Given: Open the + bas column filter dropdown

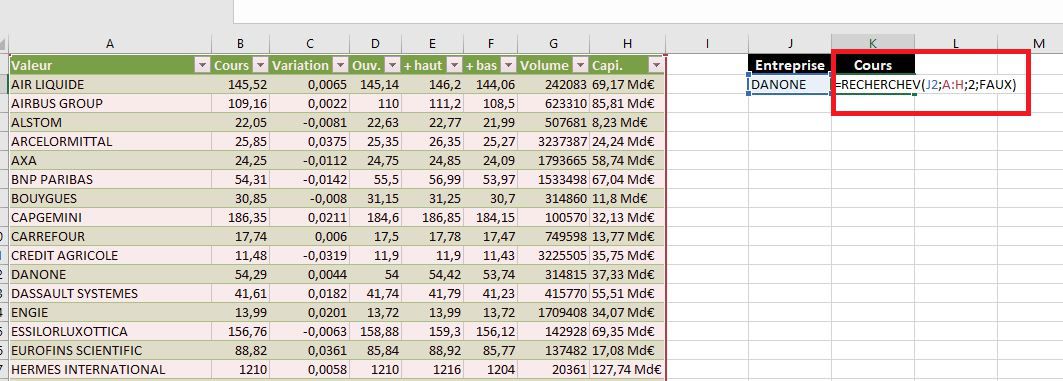Looking at the screenshot, I should pyautogui.click(x=508, y=66).
